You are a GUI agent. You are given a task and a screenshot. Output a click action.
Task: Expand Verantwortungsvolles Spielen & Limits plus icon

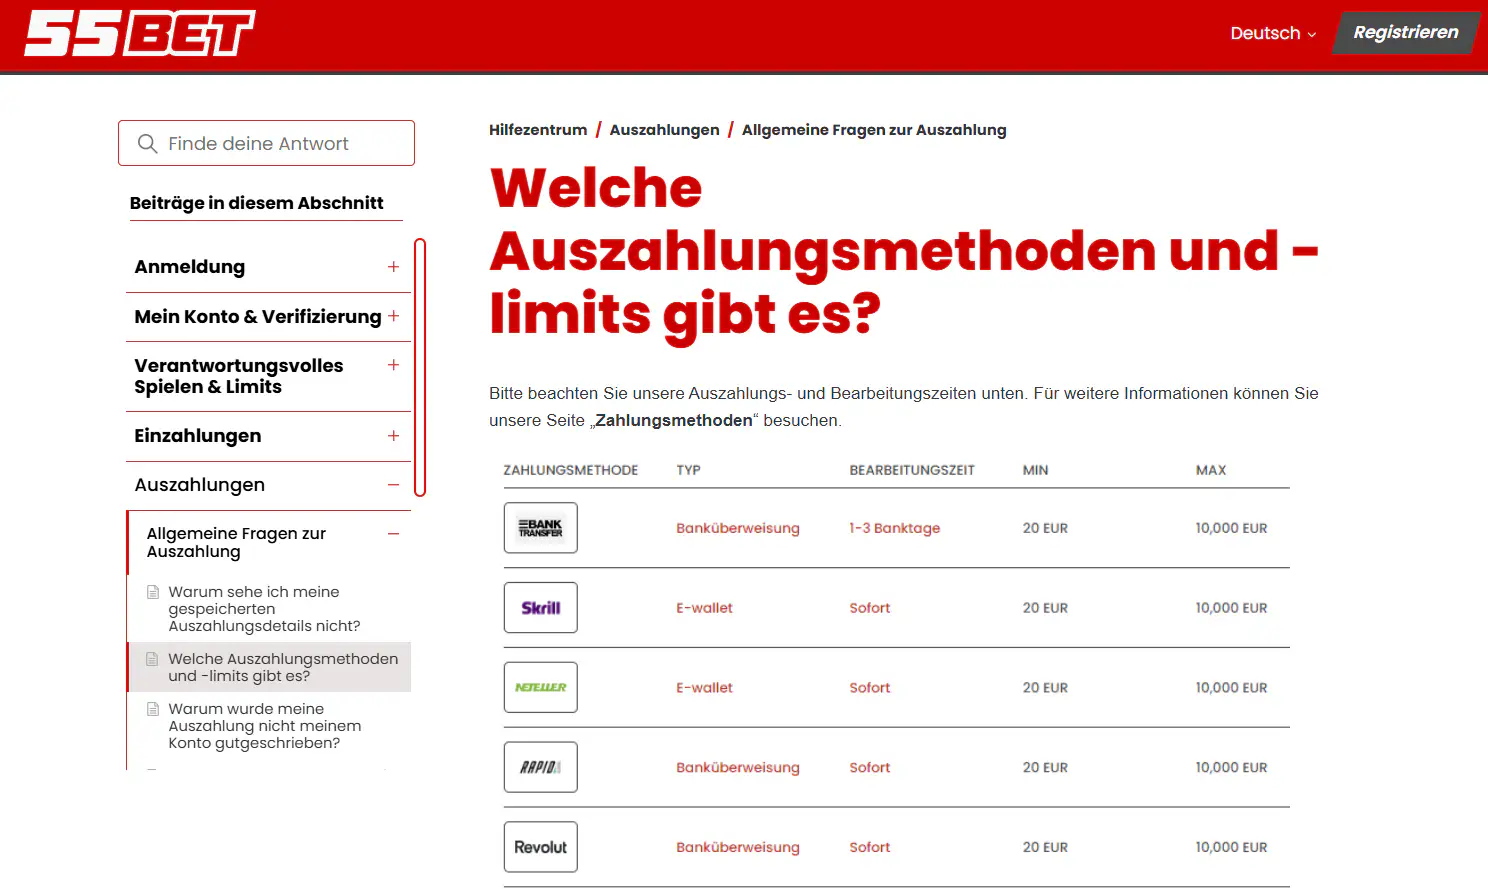point(393,365)
